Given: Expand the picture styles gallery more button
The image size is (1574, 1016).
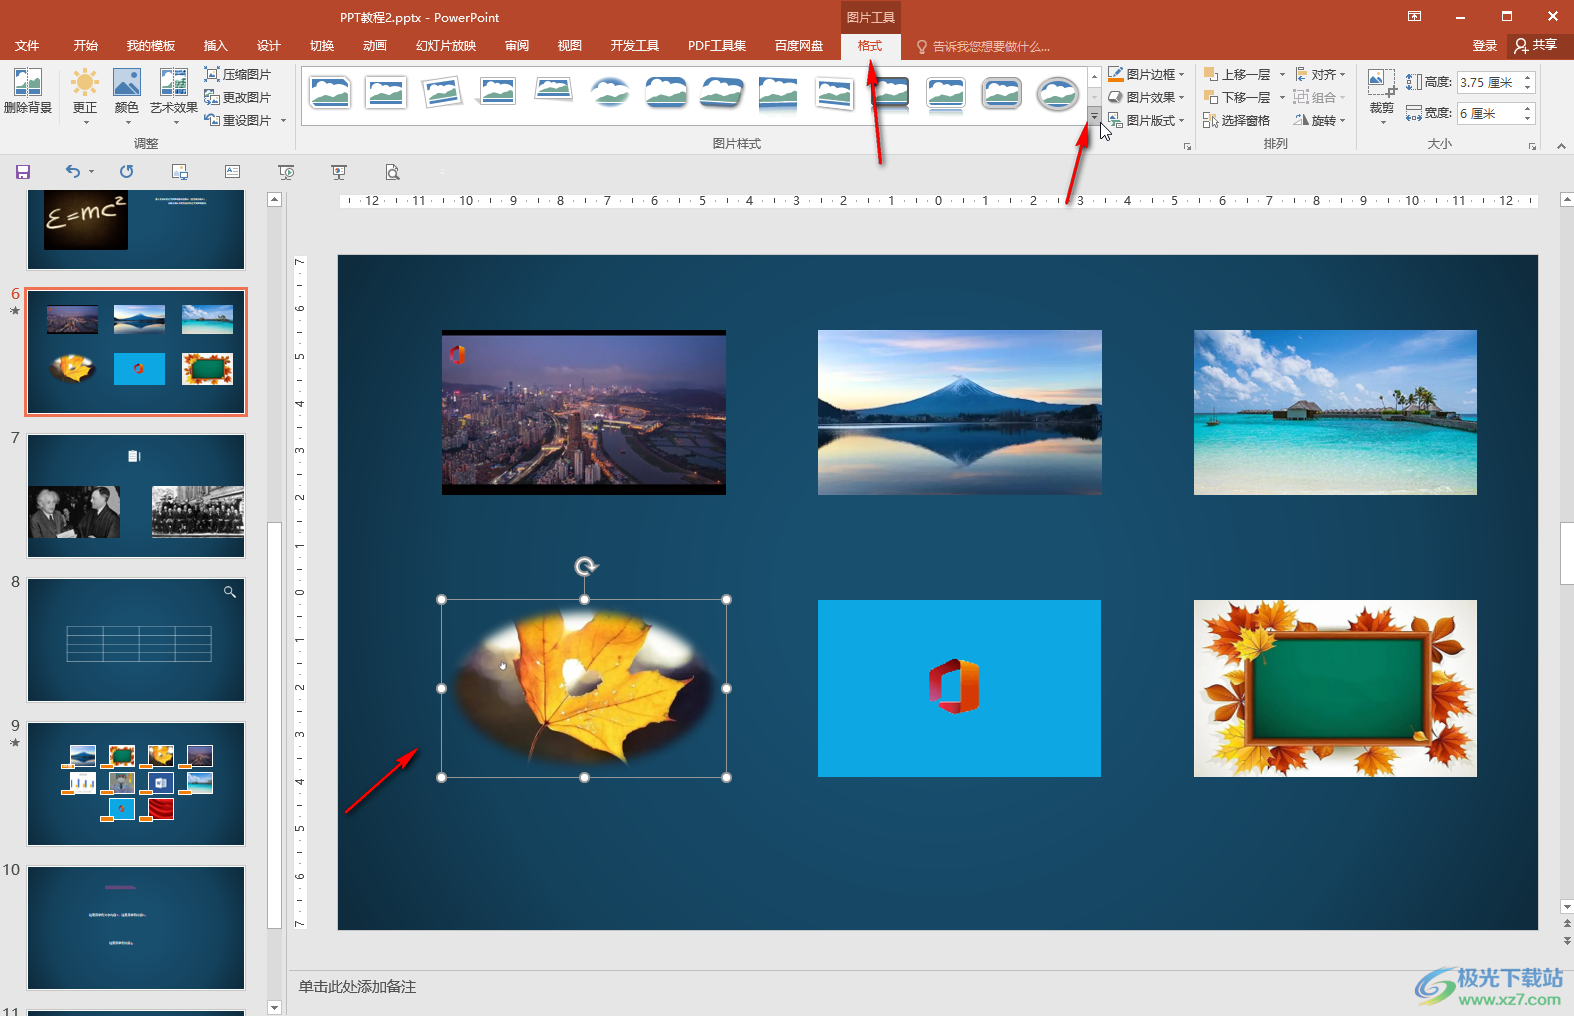Looking at the screenshot, I should point(1094,117).
